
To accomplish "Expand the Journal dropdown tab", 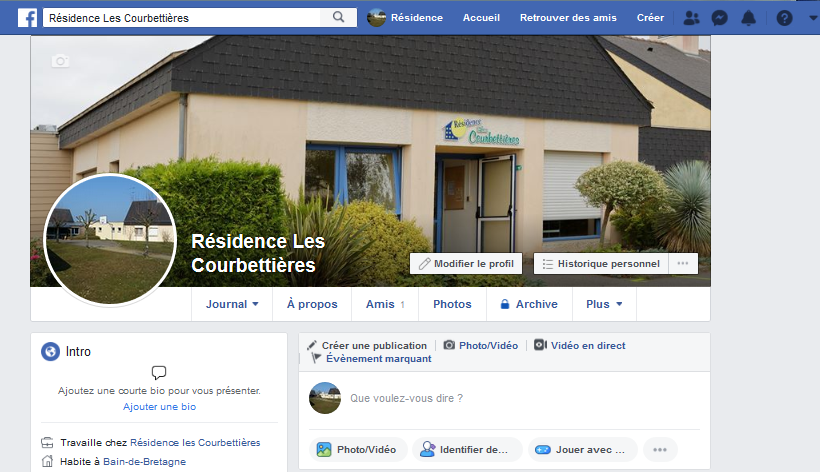I will pos(232,304).
